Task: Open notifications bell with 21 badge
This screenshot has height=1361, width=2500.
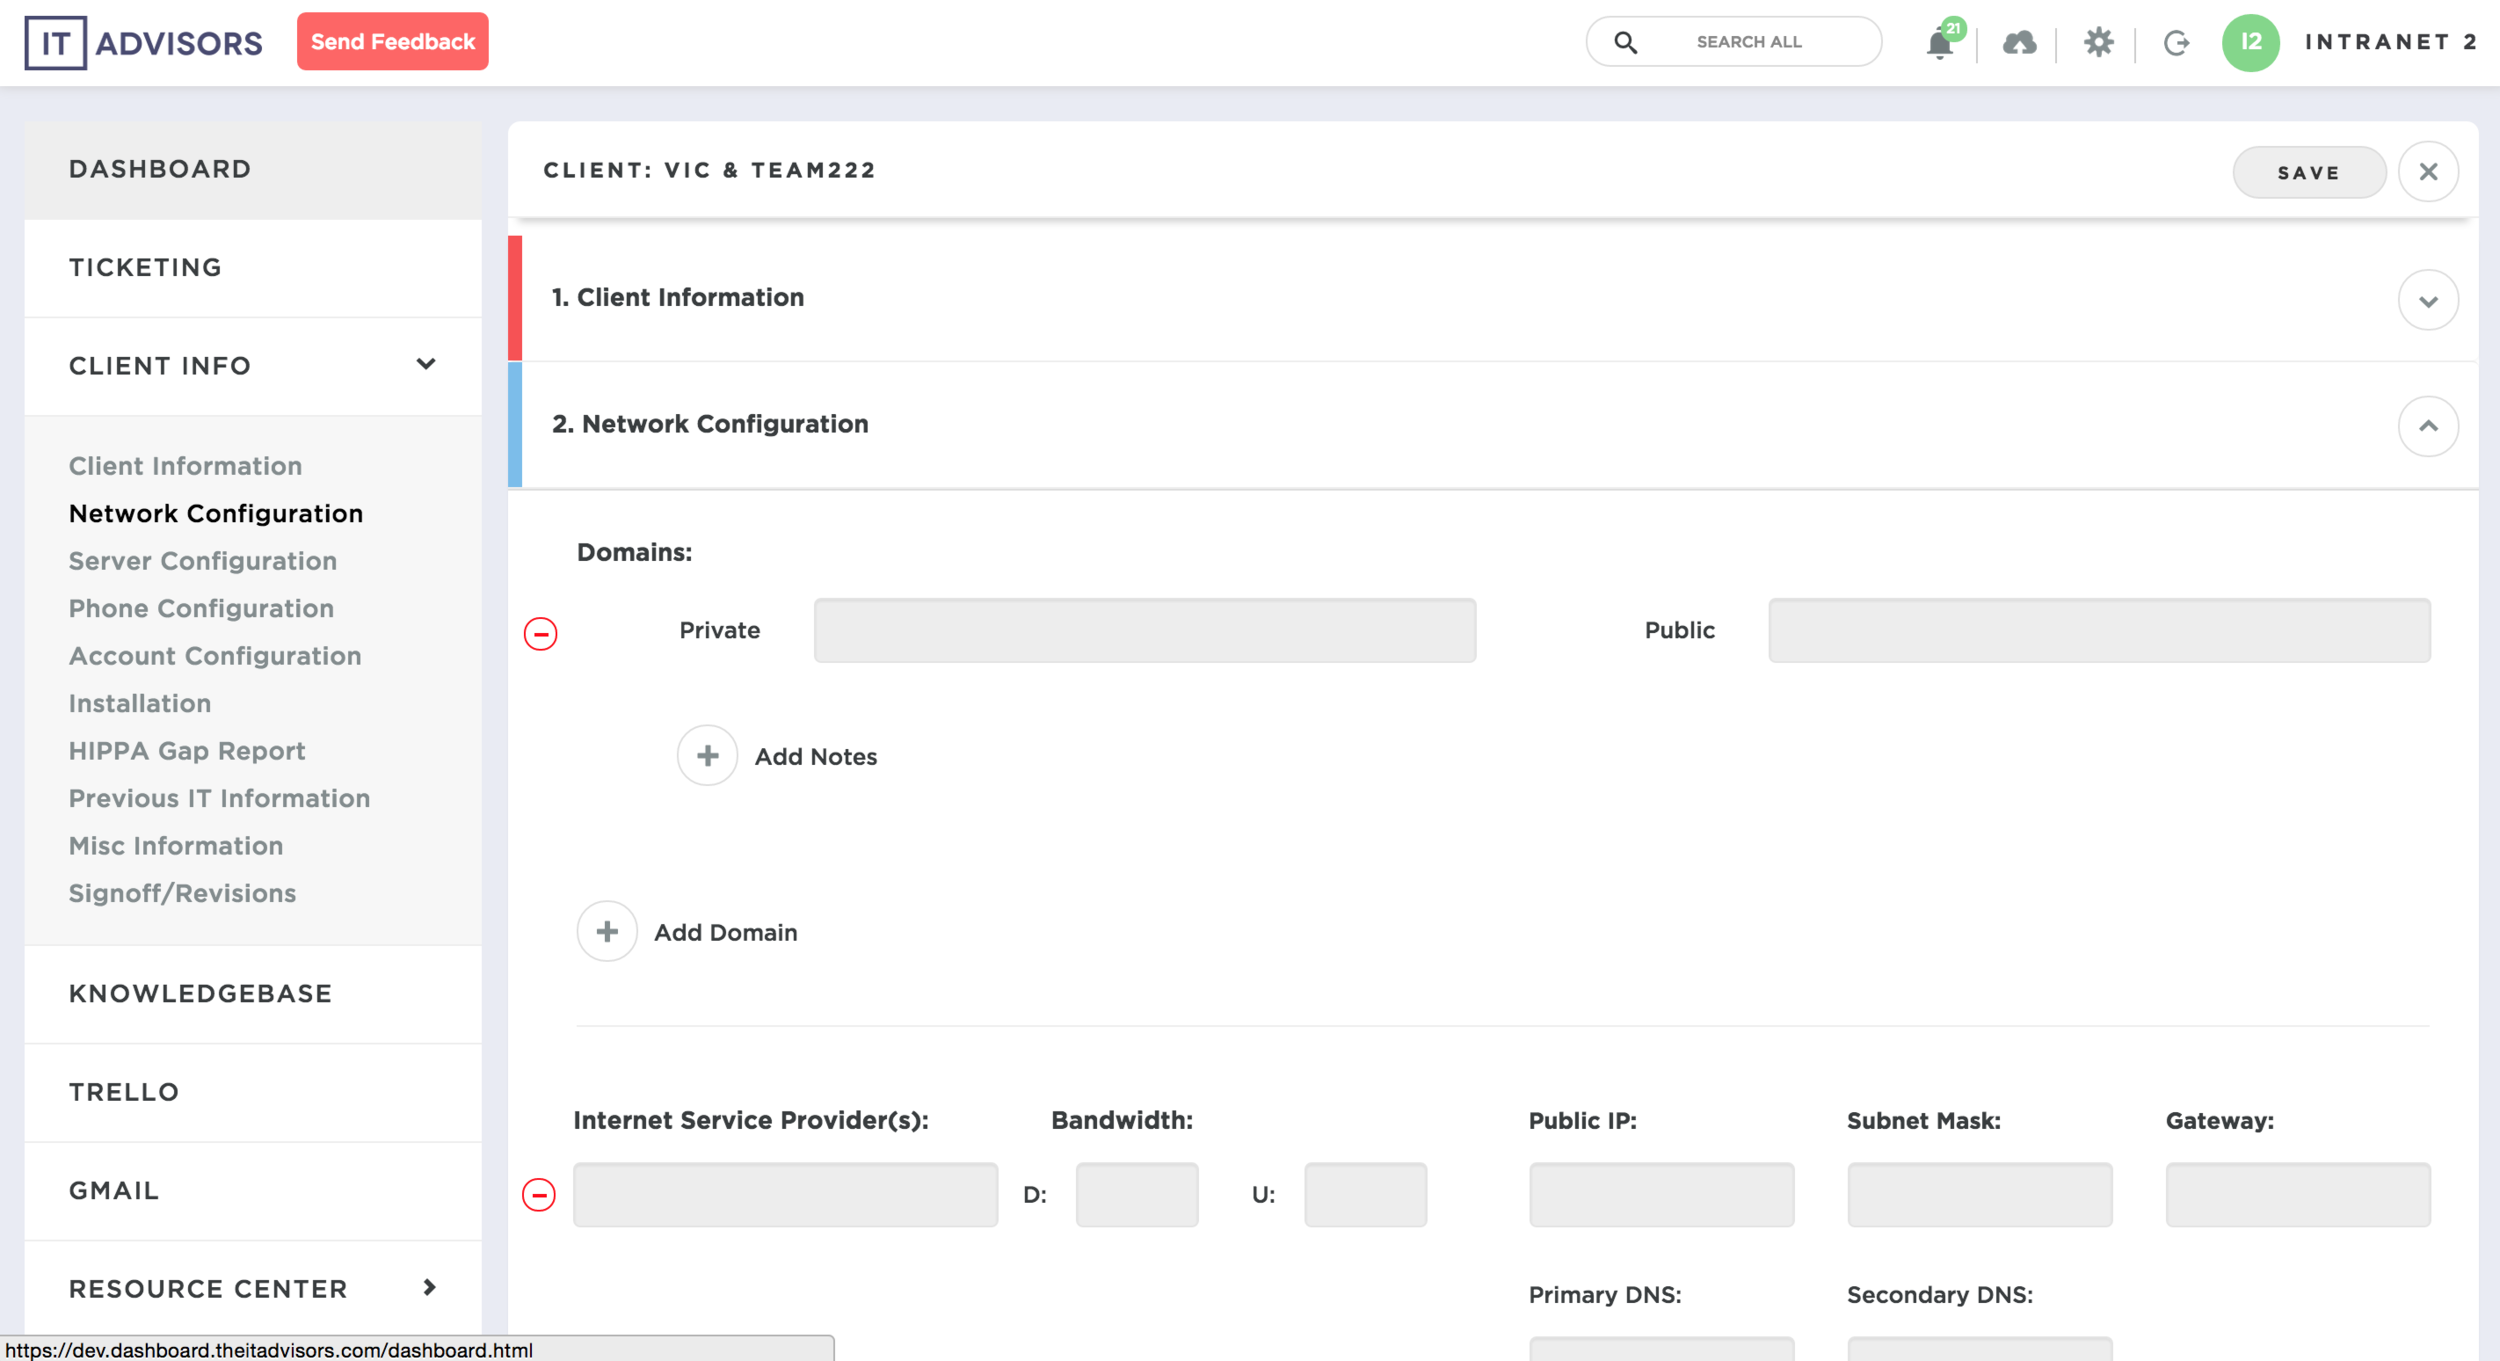Action: 1941,43
